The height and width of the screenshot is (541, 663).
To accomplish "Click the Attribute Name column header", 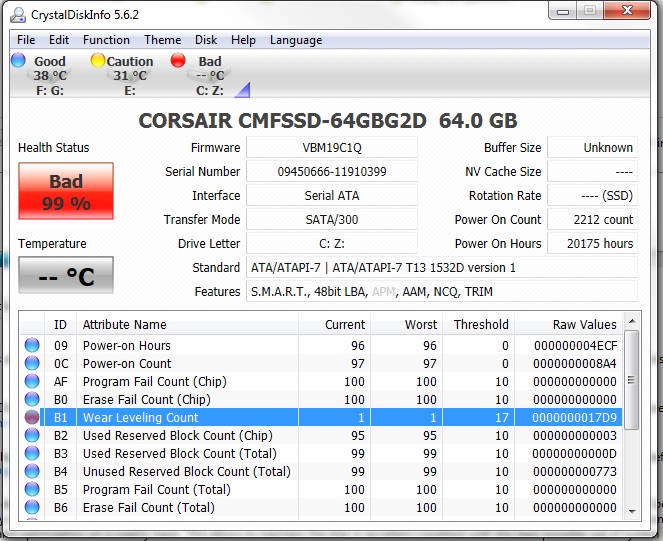I will [187, 324].
